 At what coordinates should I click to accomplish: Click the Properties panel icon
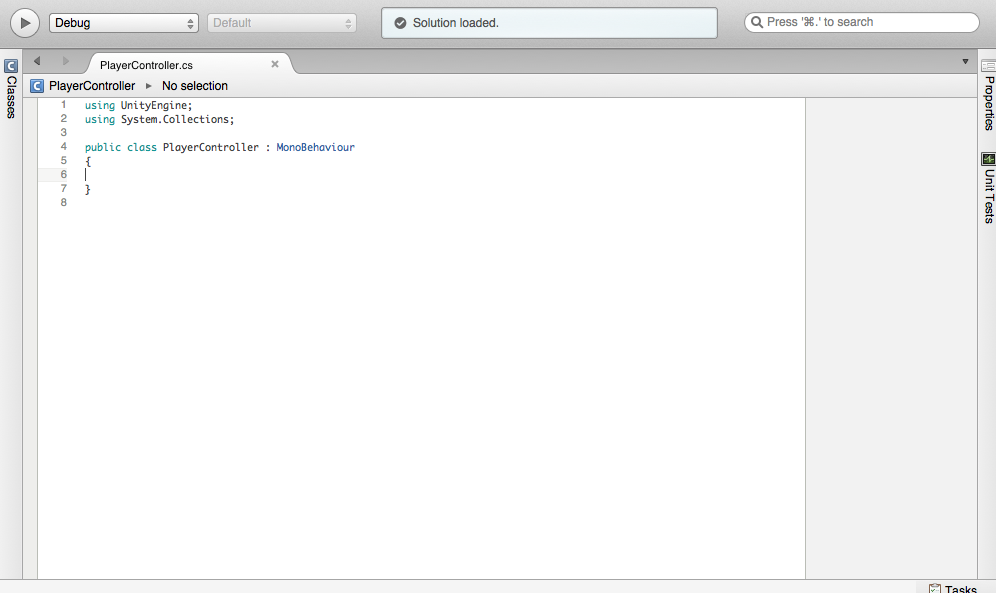[x=988, y=65]
